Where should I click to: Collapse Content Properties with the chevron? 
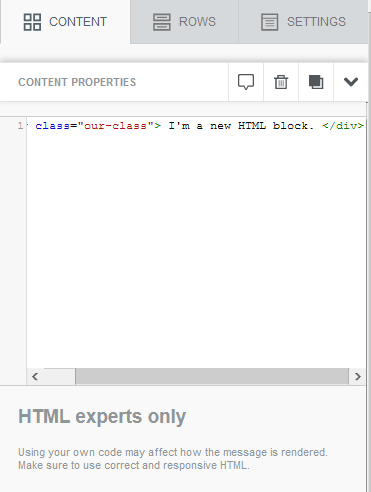click(x=351, y=82)
